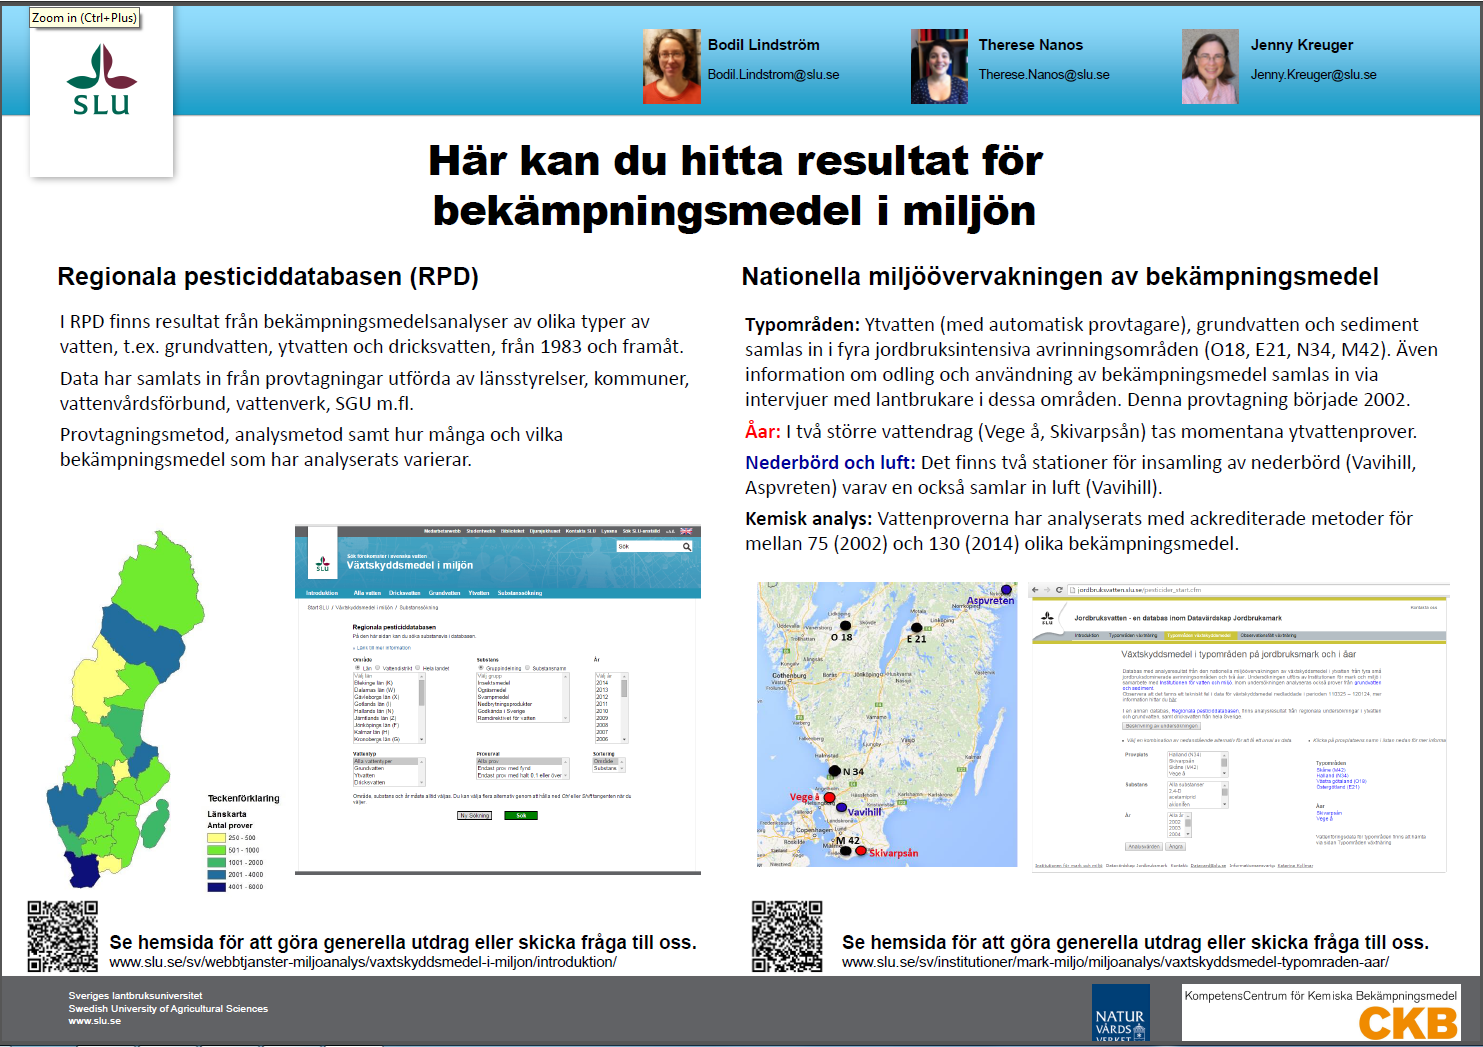Select the Gruppindelning radio button under Substans
The image size is (1483, 1047).
point(482,668)
